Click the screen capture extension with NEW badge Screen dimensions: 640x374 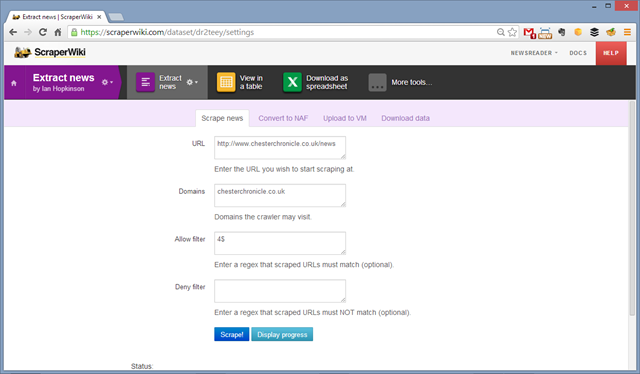point(545,33)
